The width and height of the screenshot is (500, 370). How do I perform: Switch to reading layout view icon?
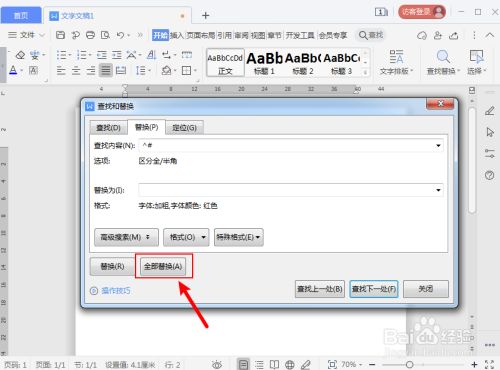(x=274, y=365)
